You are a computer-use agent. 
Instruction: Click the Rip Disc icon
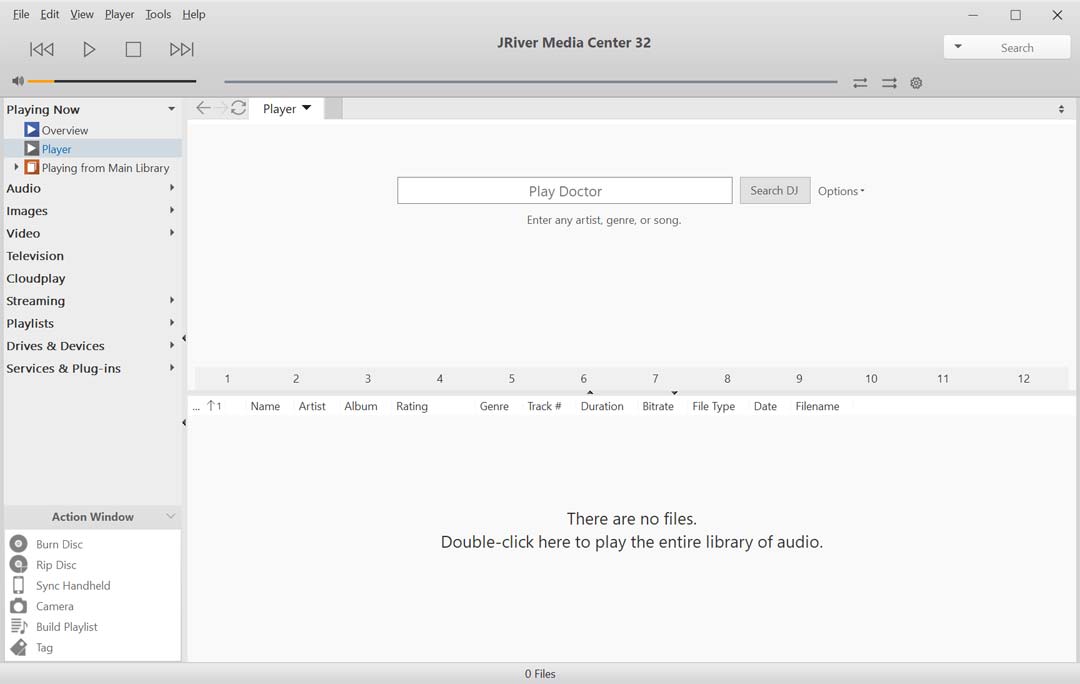coord(19,564)
